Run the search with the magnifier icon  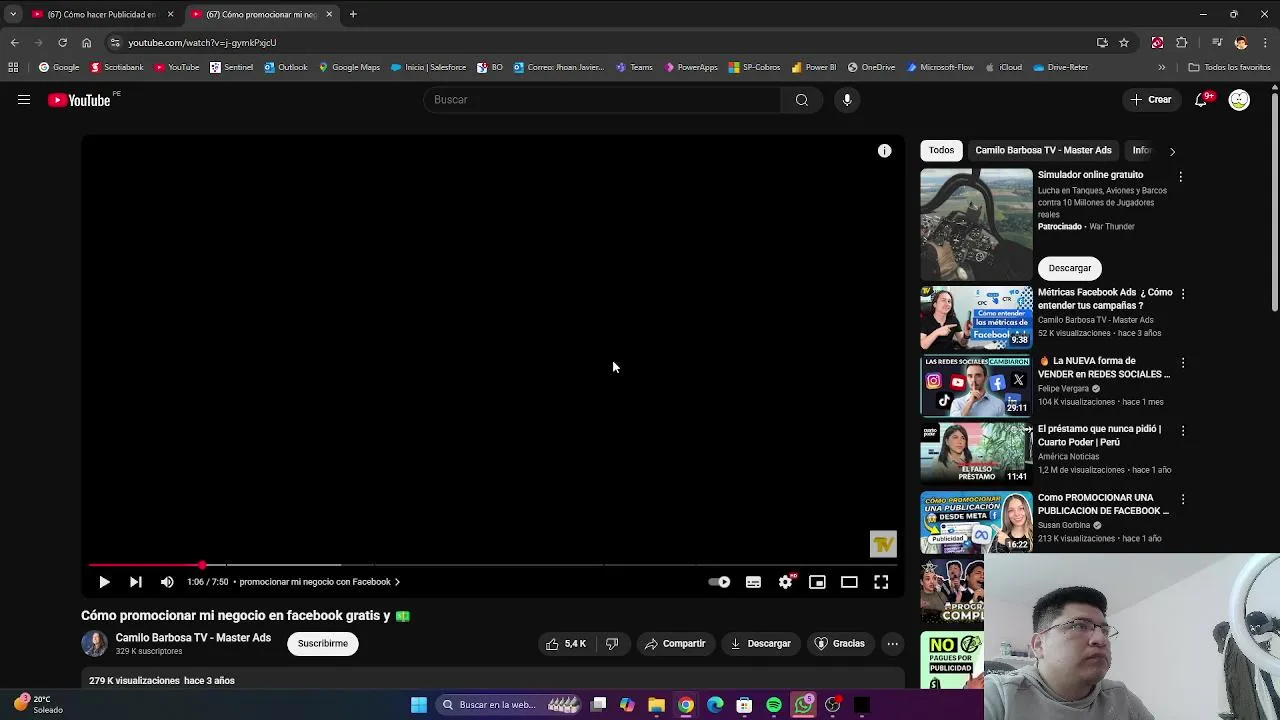click(x=801, y=100)
